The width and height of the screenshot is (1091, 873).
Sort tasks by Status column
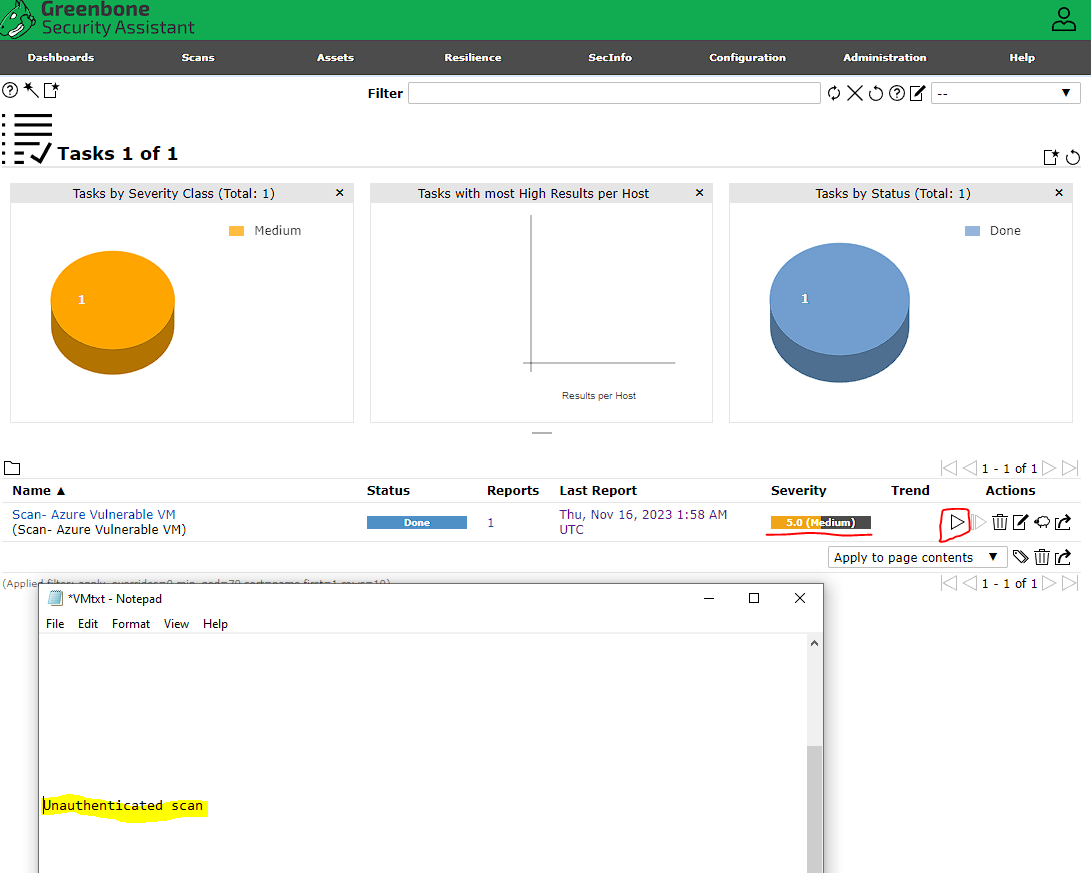(388, 490)
